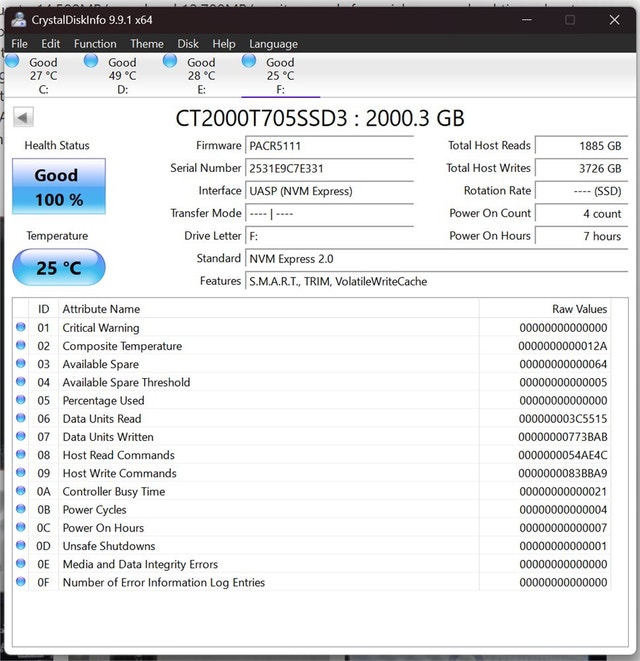Open the Function menu
The width and height of the screenshot is (640, 661).
(x=95, y=44)
